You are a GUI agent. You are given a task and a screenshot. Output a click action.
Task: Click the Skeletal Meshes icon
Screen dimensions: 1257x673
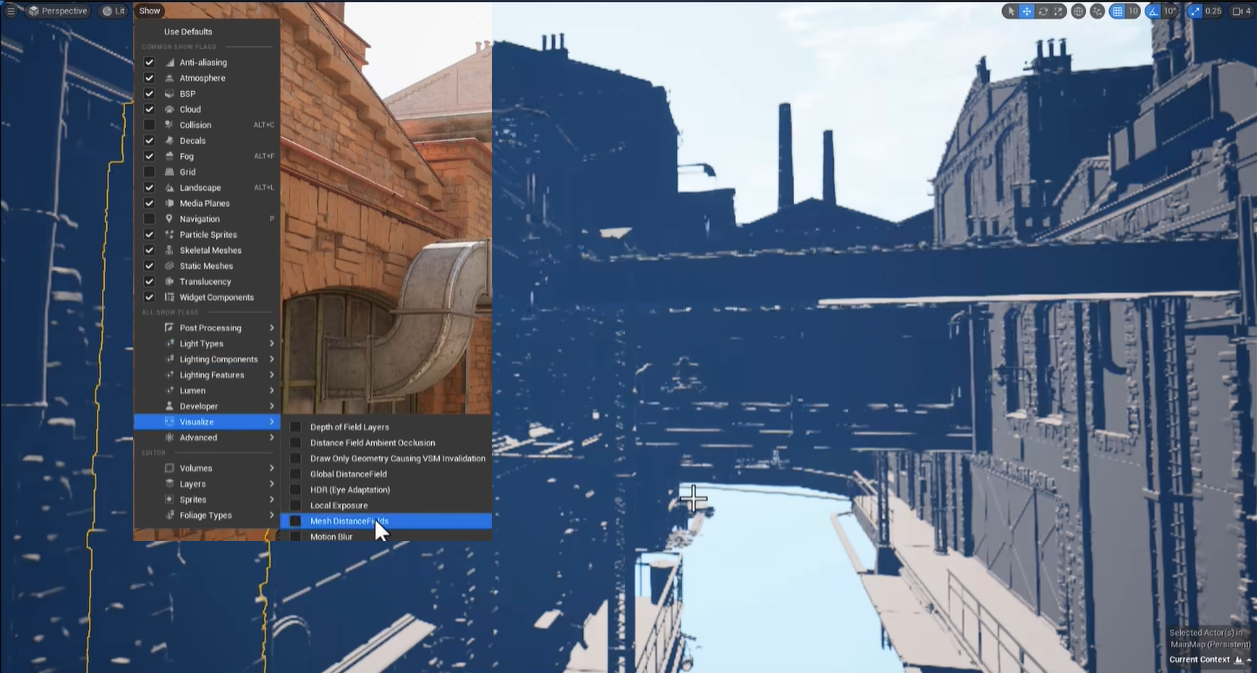169,250
